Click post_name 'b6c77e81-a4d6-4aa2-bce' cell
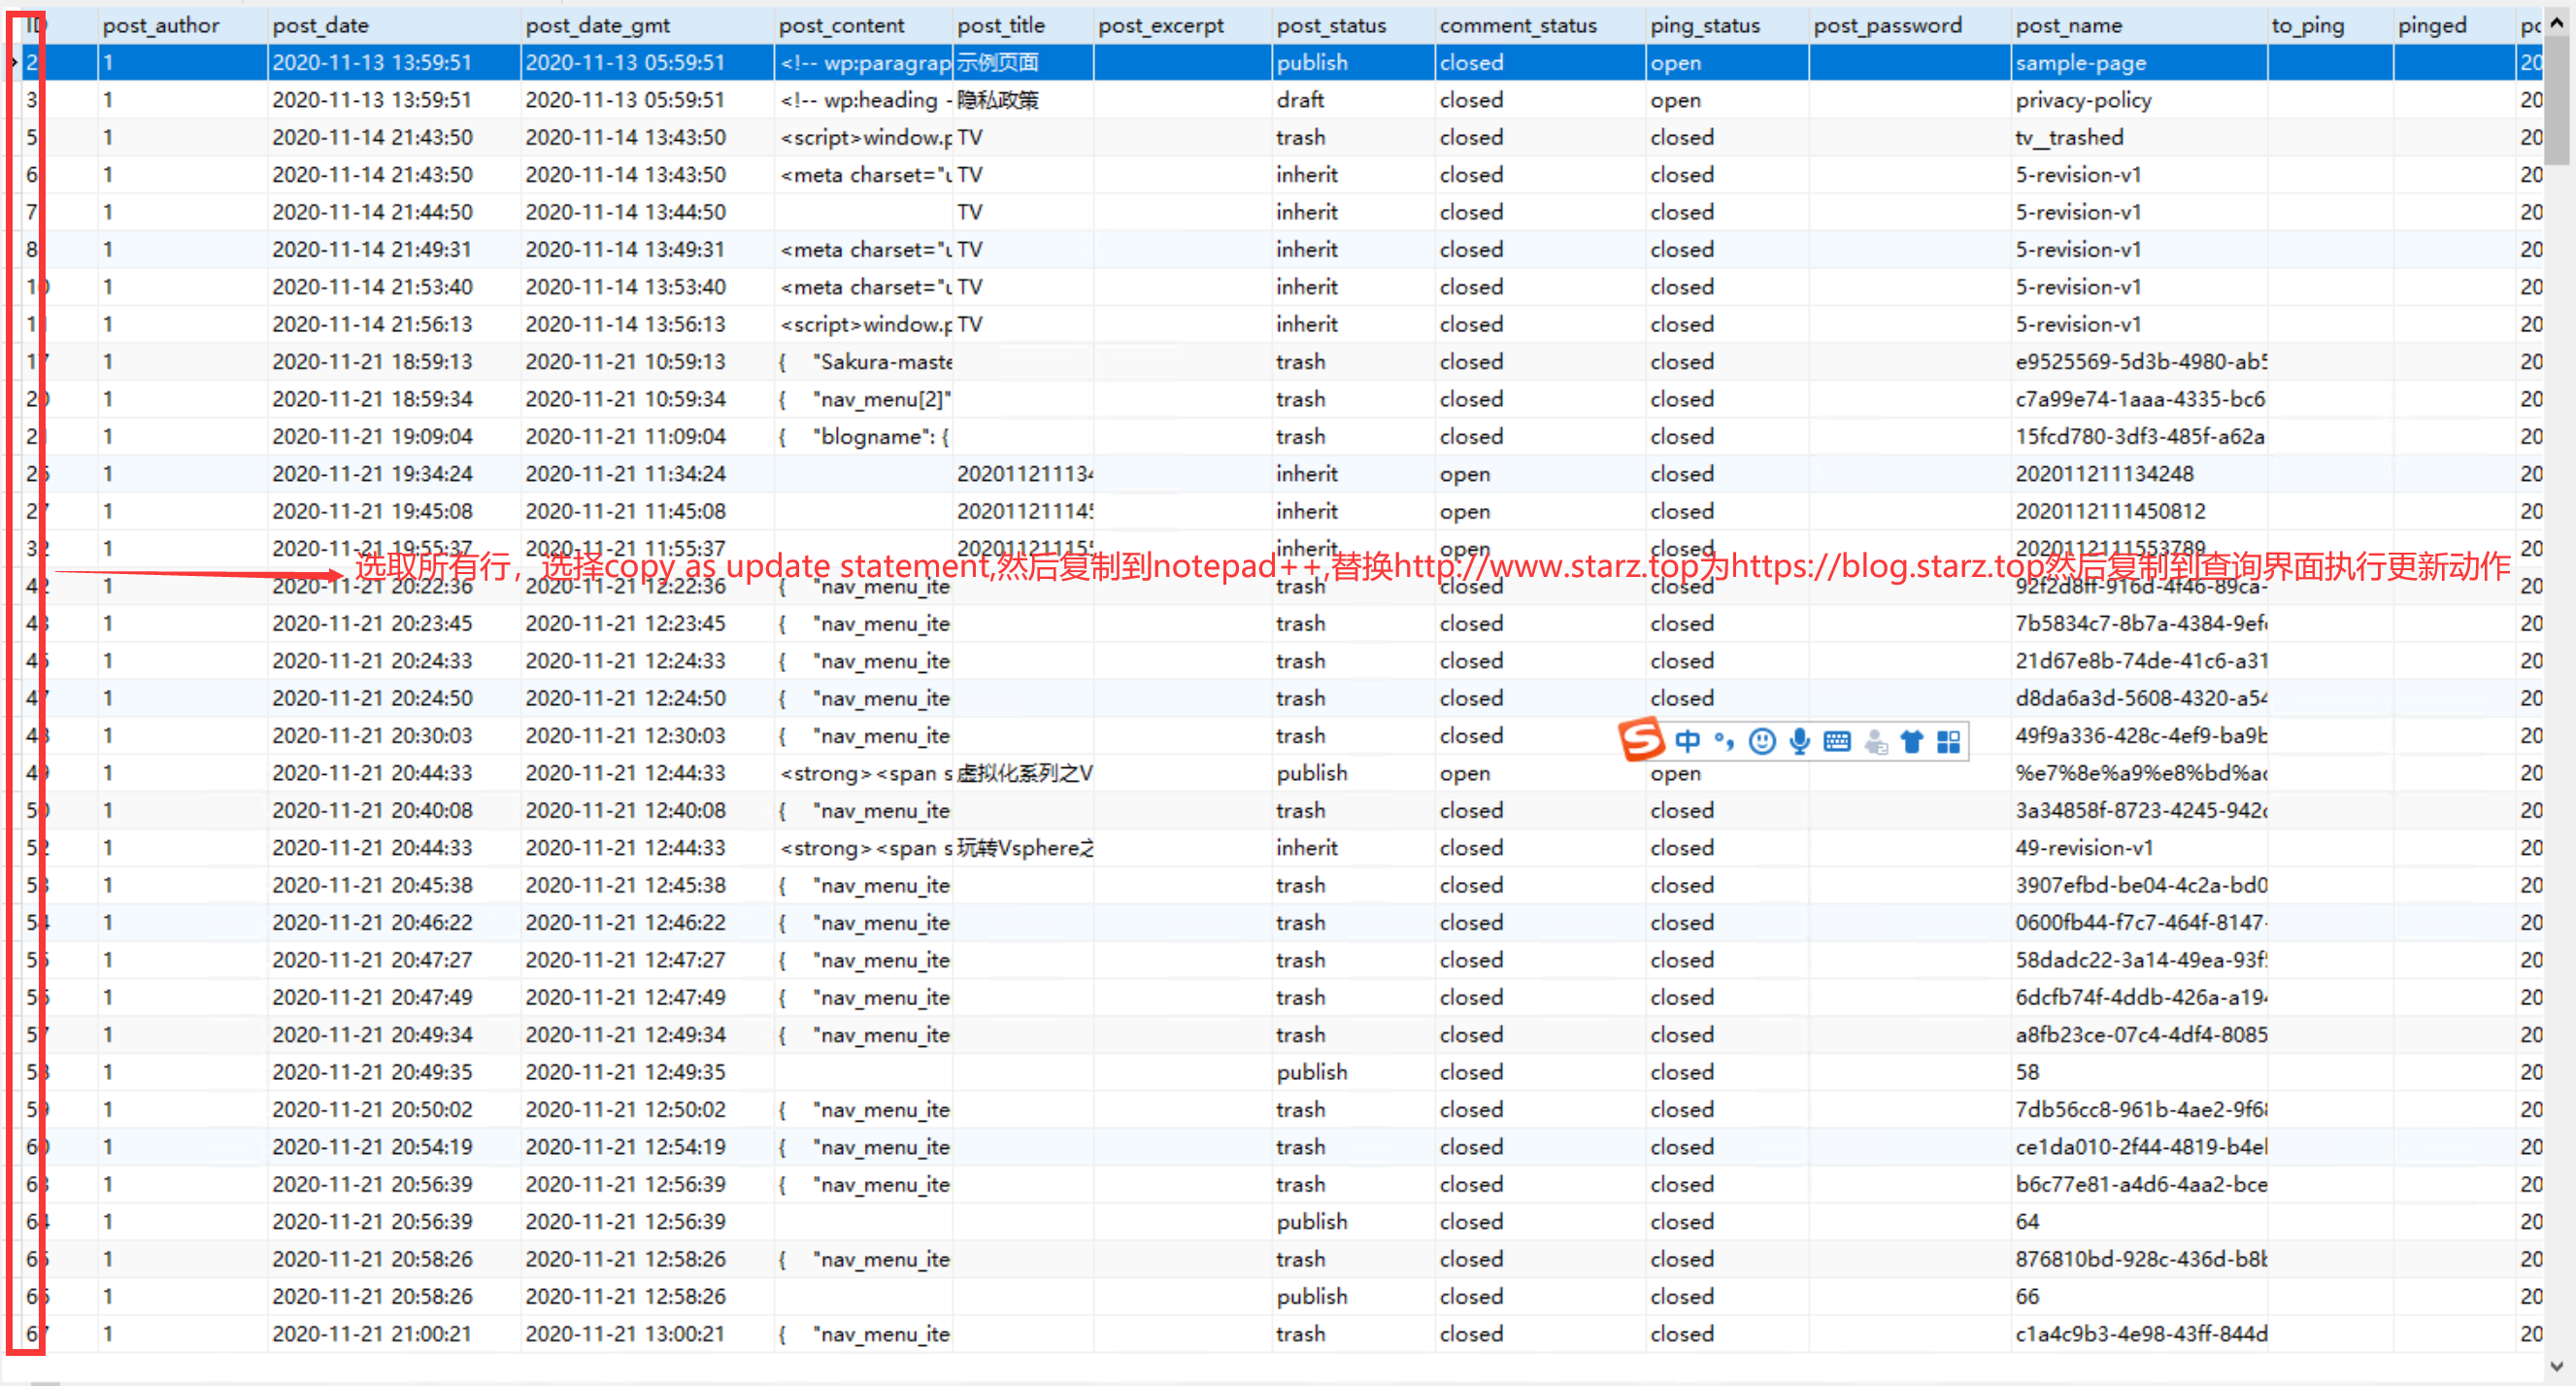2576x1386 pixels. [2139, 1184]
